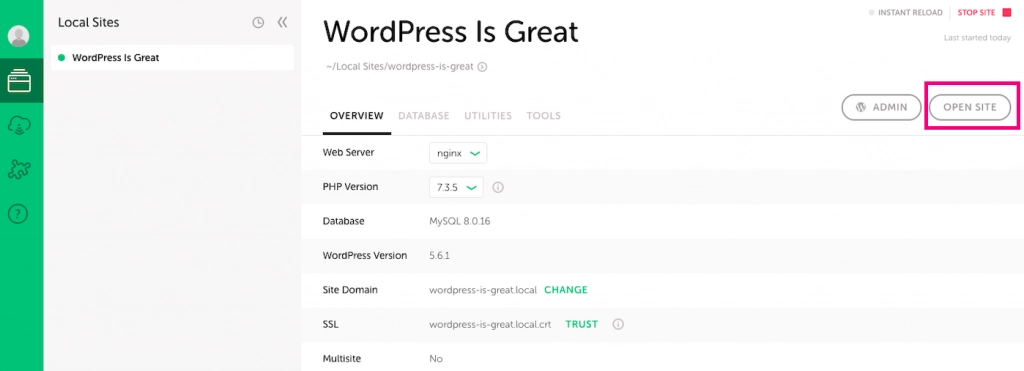Click the Last started today text
The image size is (1024, 371).
coord(977,38)
